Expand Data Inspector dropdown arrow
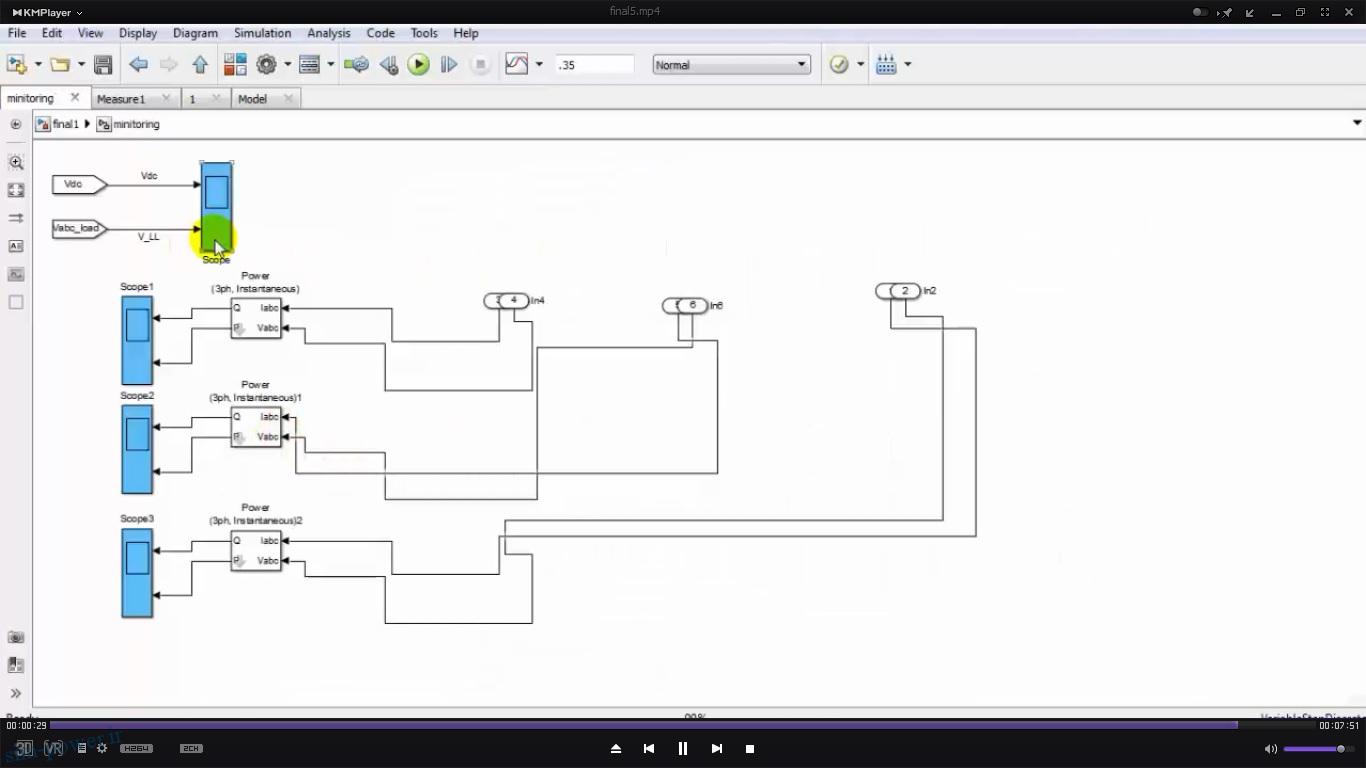Viewport: 1366px width, 768px height. (x=539, y=65)
